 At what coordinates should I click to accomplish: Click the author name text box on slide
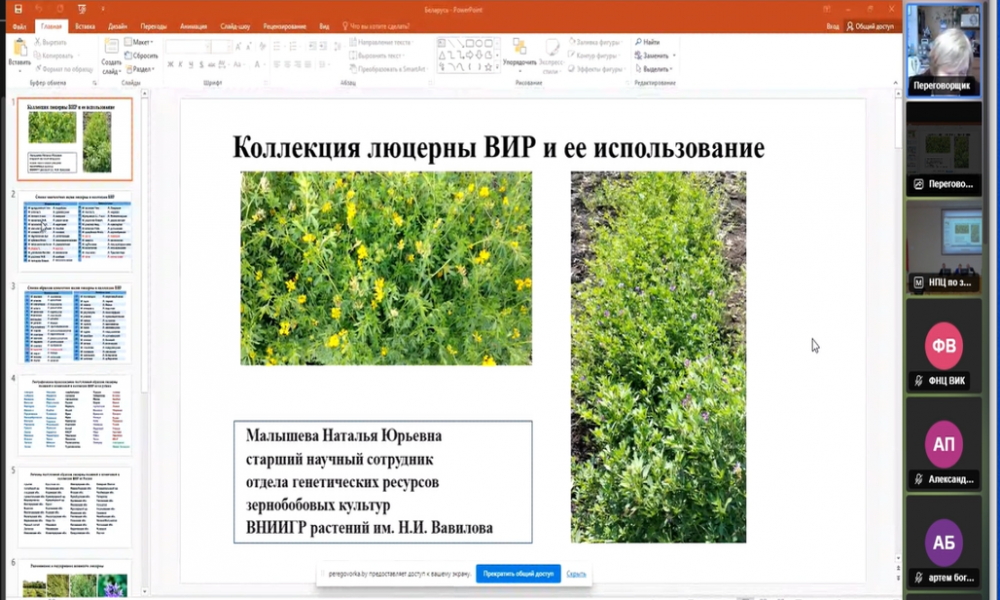[383, 482]
